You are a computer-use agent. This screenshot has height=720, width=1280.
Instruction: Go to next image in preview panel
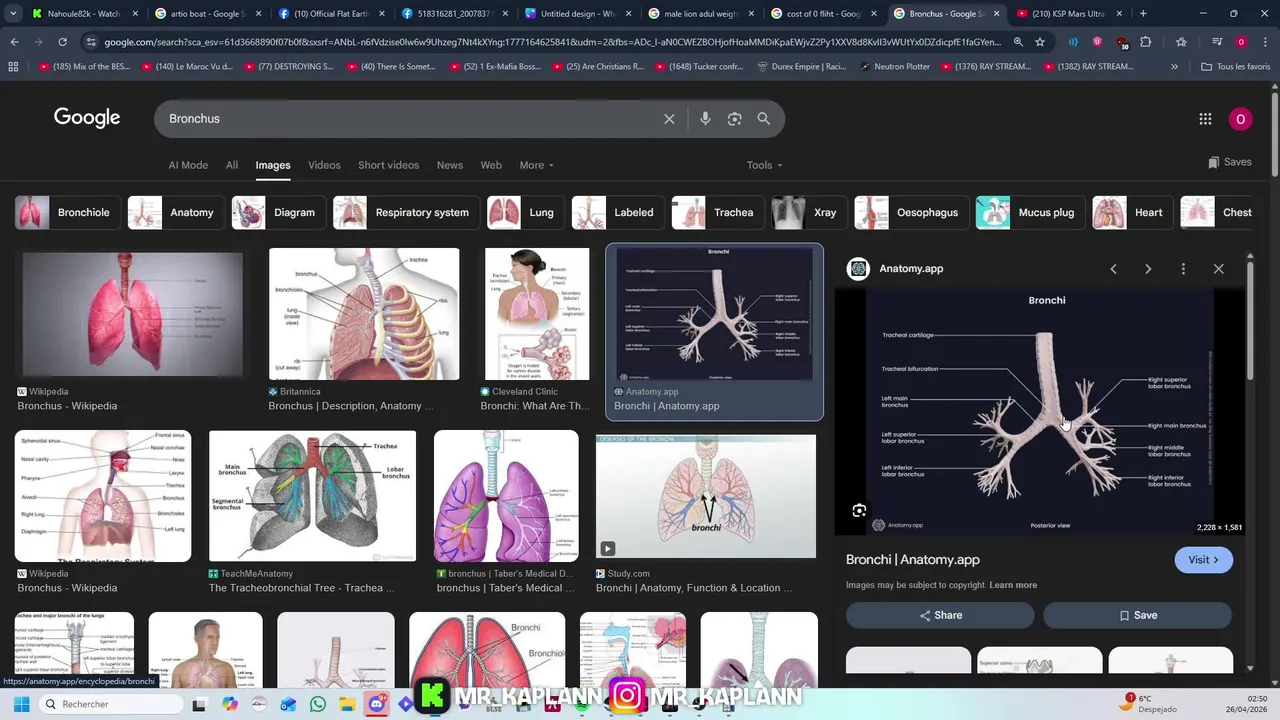point(1148,269)
